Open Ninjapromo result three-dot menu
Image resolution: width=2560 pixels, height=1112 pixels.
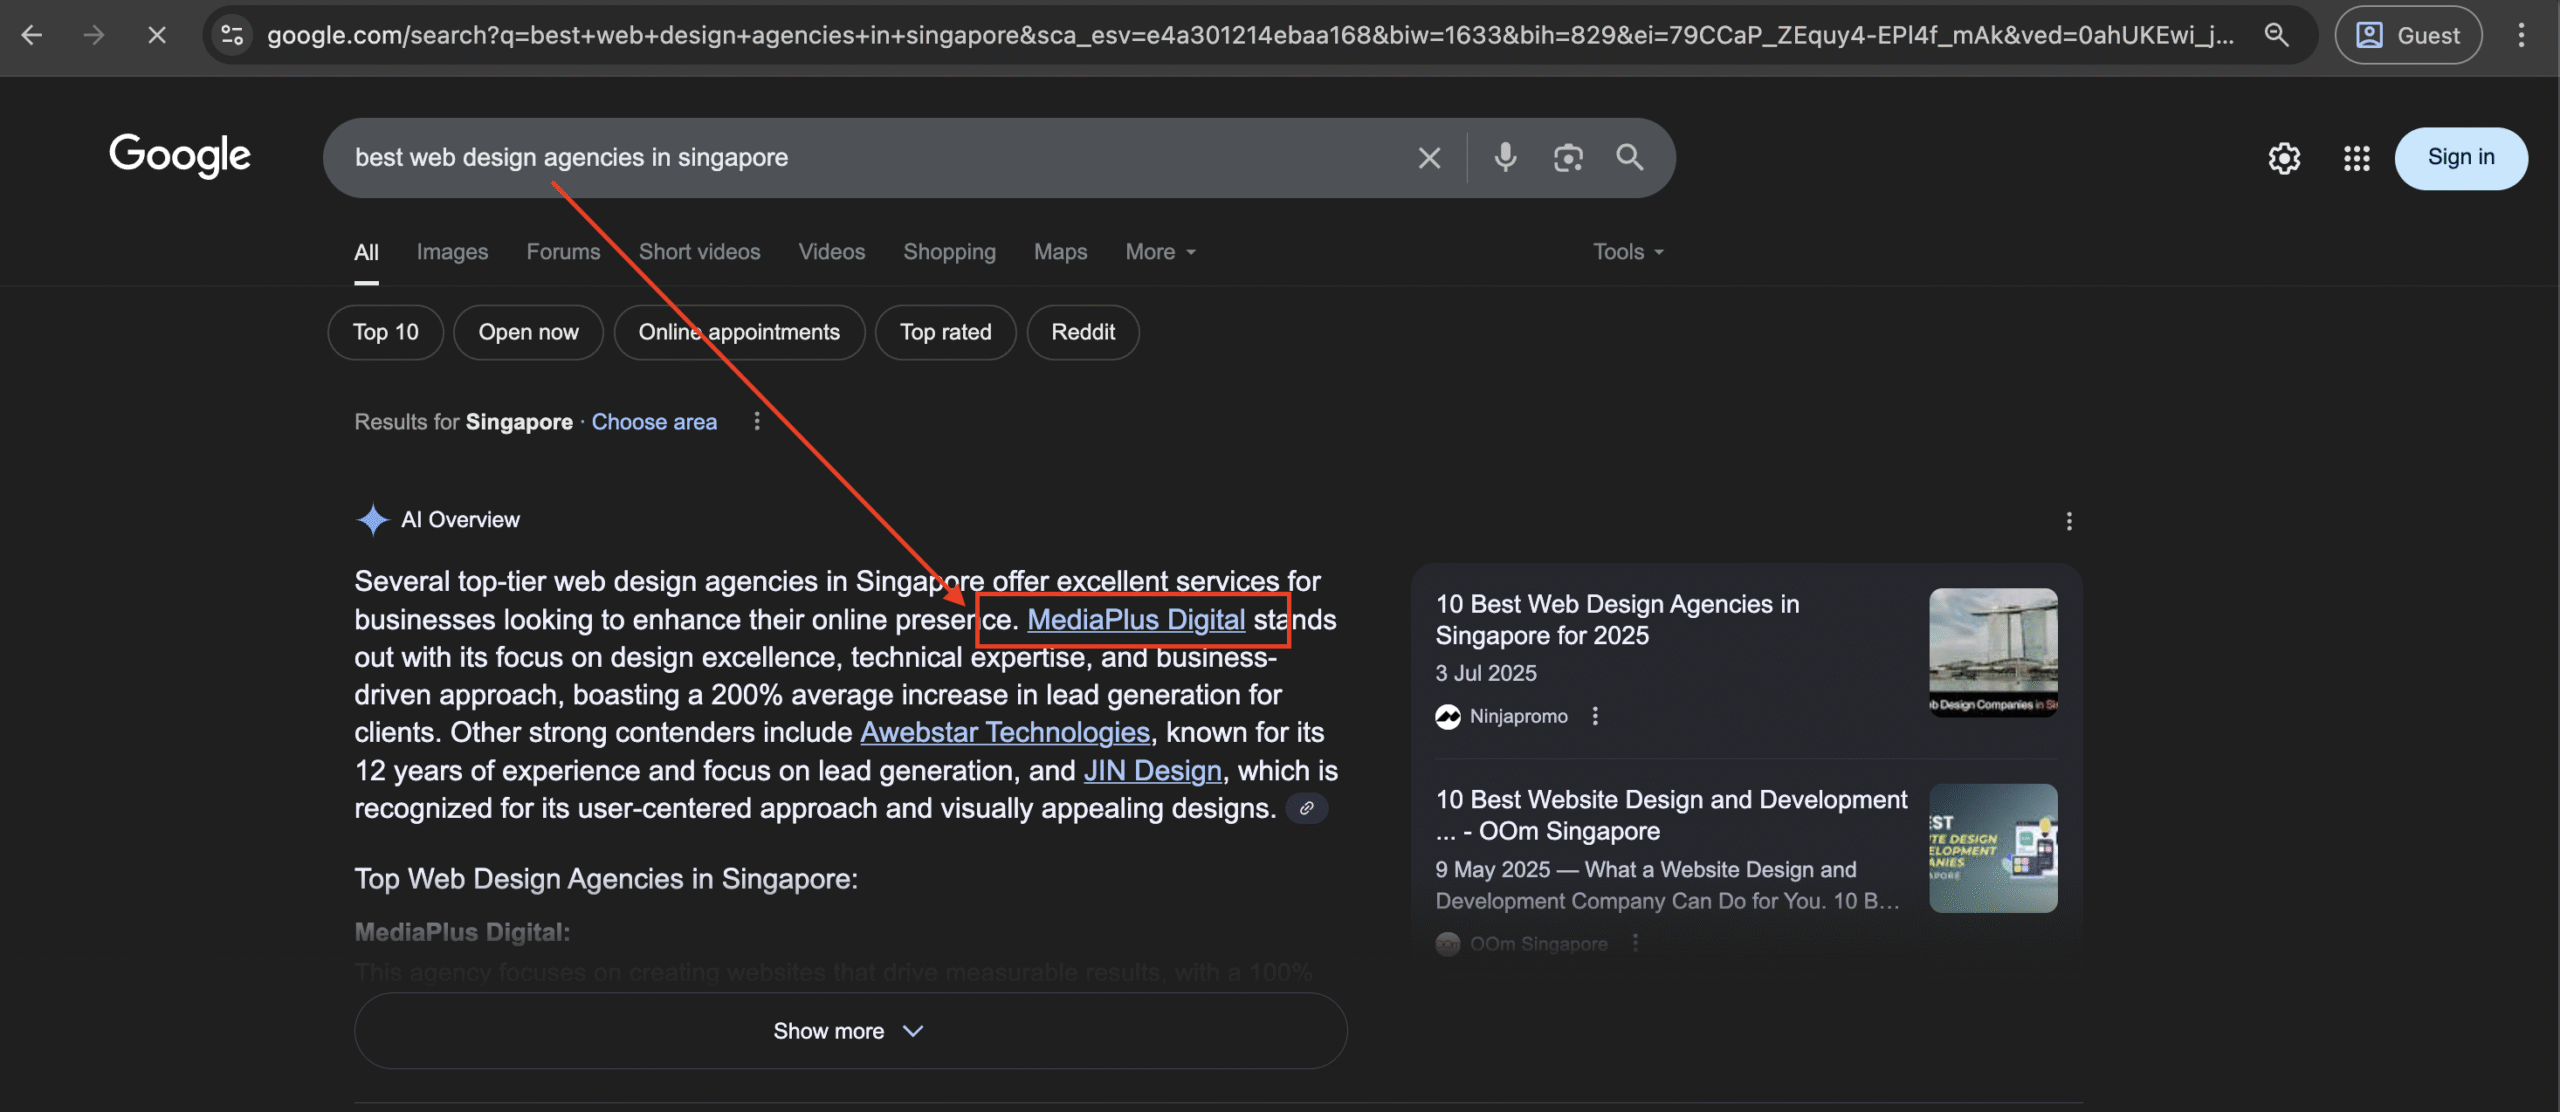pos(1595,716)
